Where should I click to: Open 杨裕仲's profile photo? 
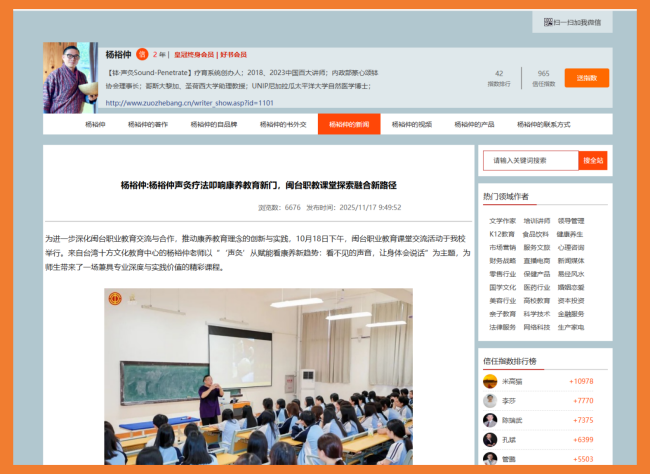click(x=71, y=77)
